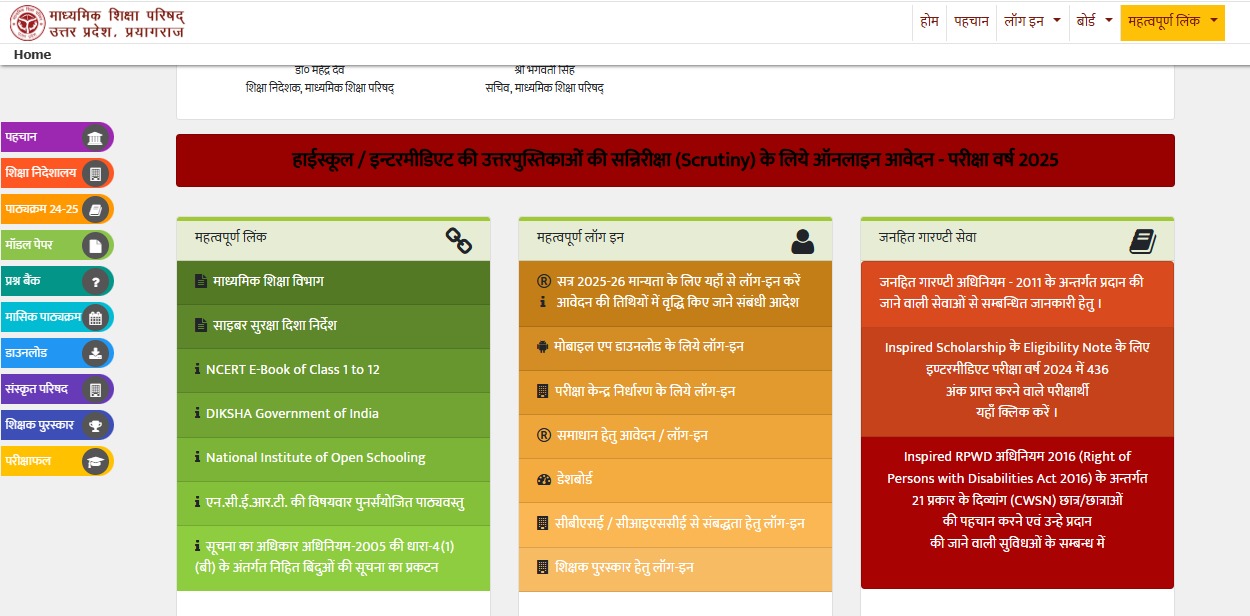Screen dimensions: 1250x616
Task: Open NCERT E-Book of Class 1 to 12
Action: click(292, 370)
